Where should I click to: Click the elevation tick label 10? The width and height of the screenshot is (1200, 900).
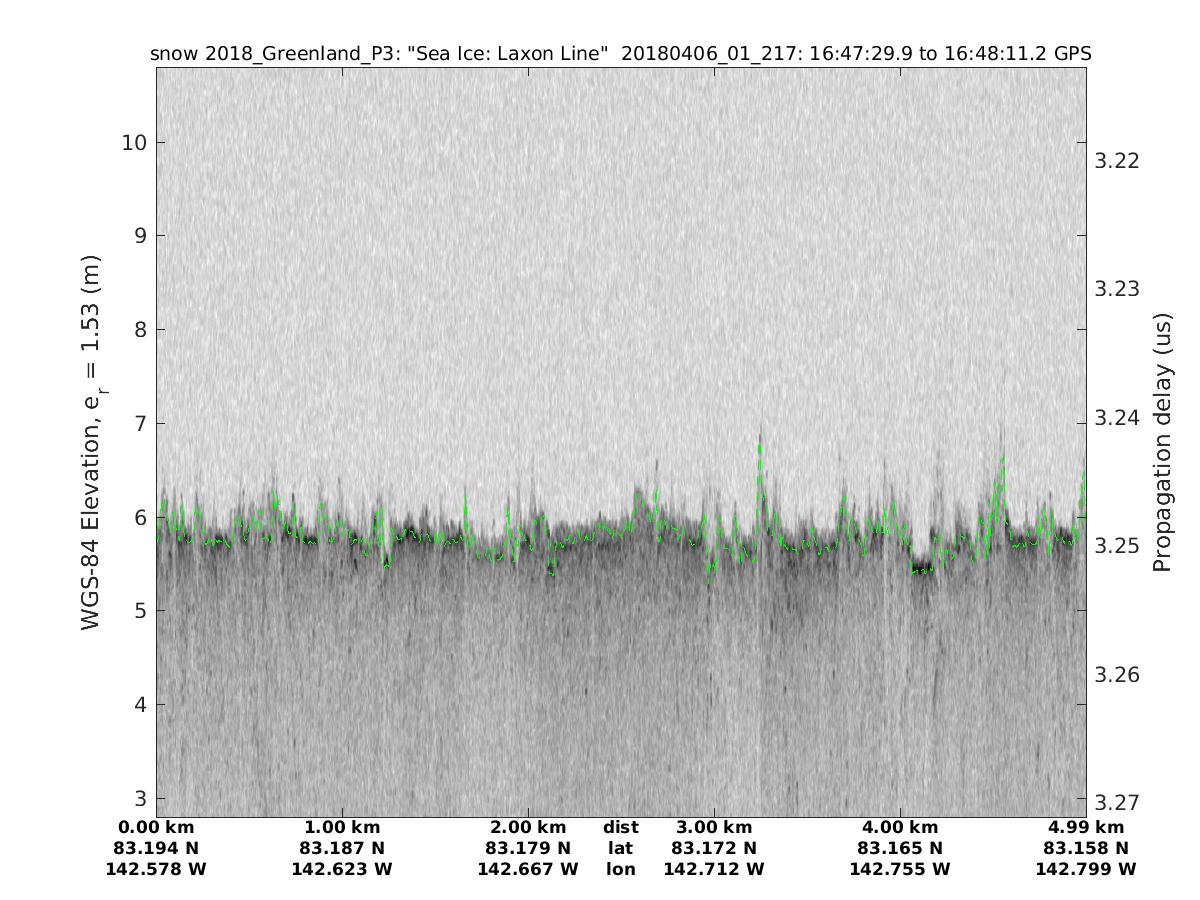click(x=134, y=143)
